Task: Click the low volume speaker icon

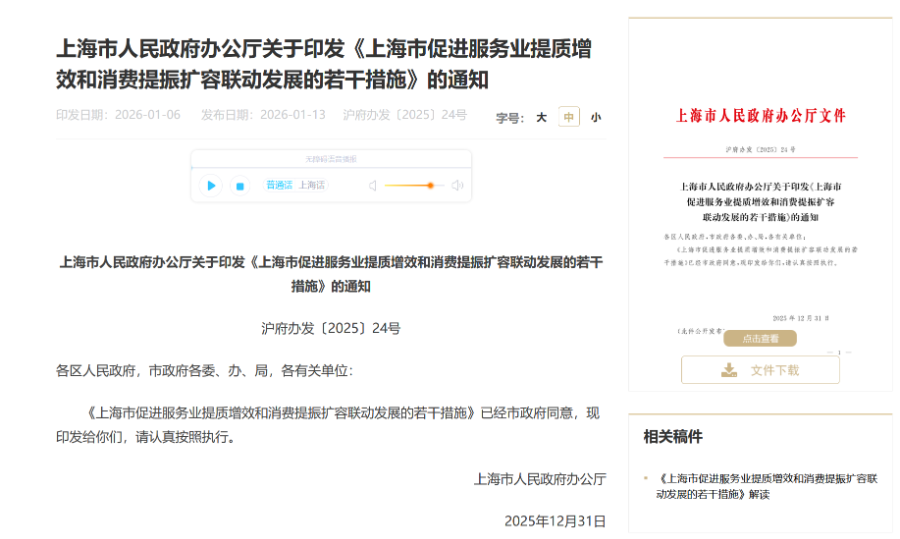Action: tap(372, 185)
